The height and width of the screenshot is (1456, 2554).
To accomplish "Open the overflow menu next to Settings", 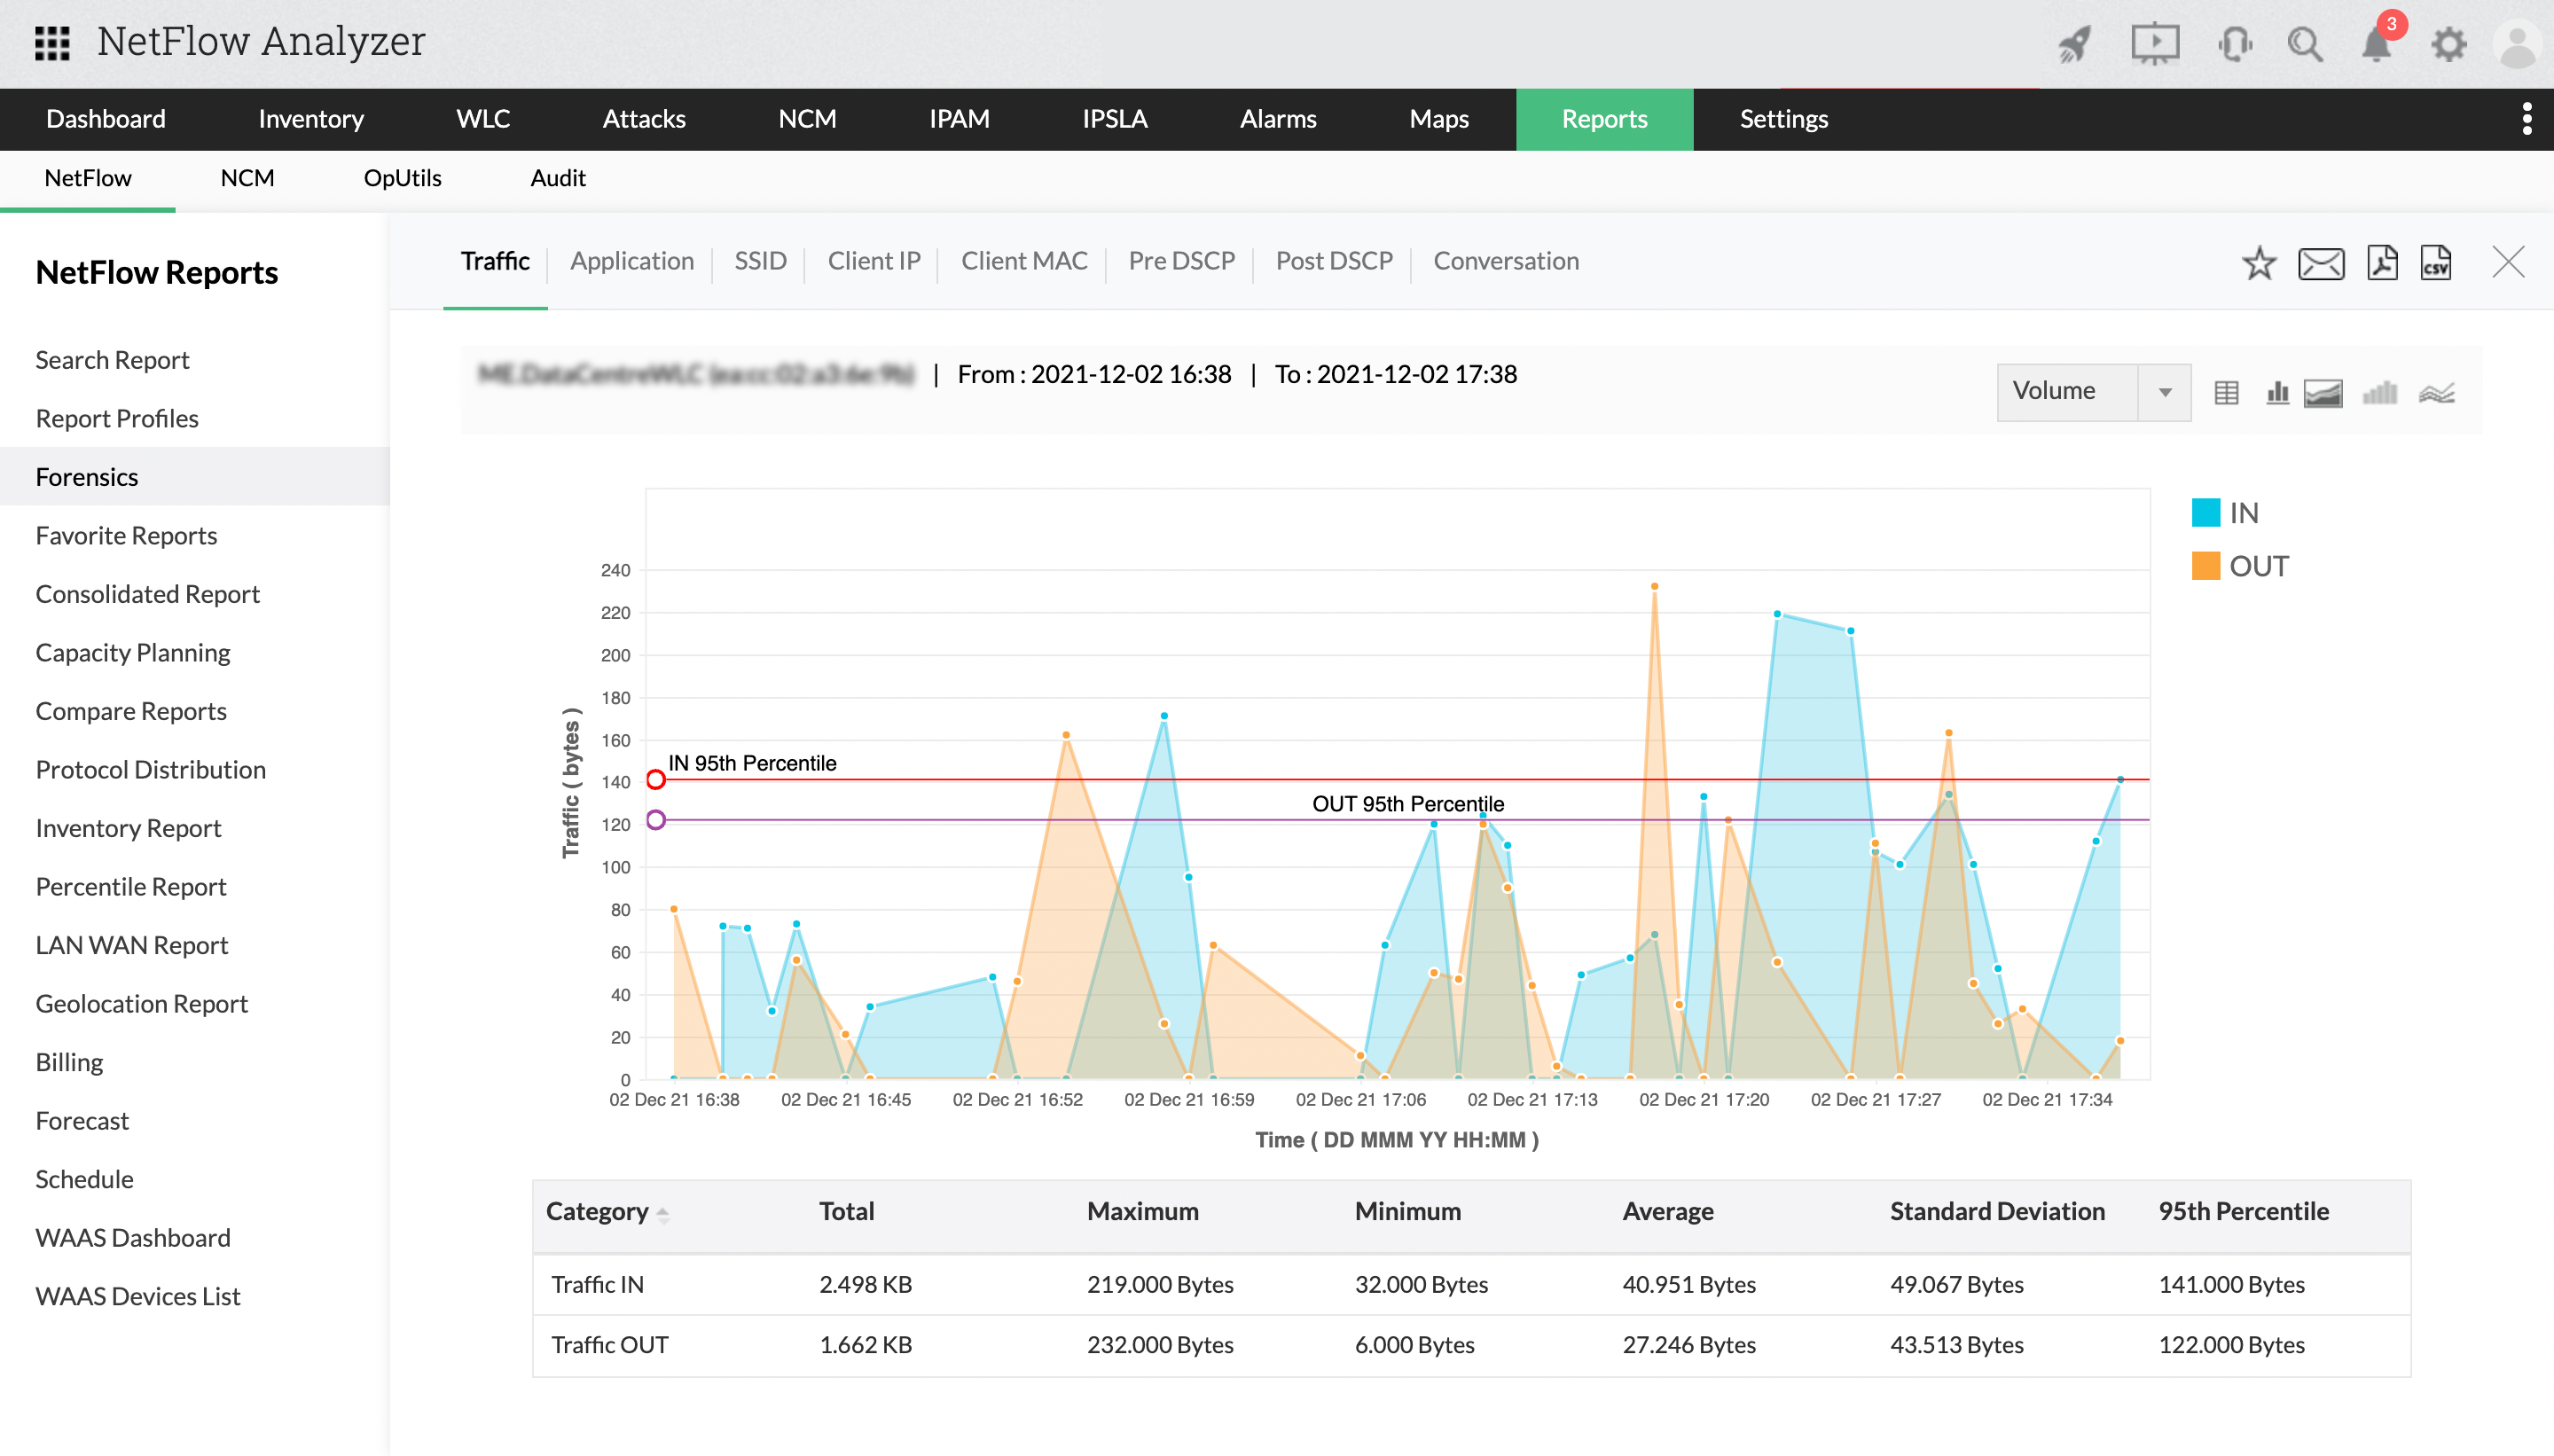I will tap(2529, 119).
